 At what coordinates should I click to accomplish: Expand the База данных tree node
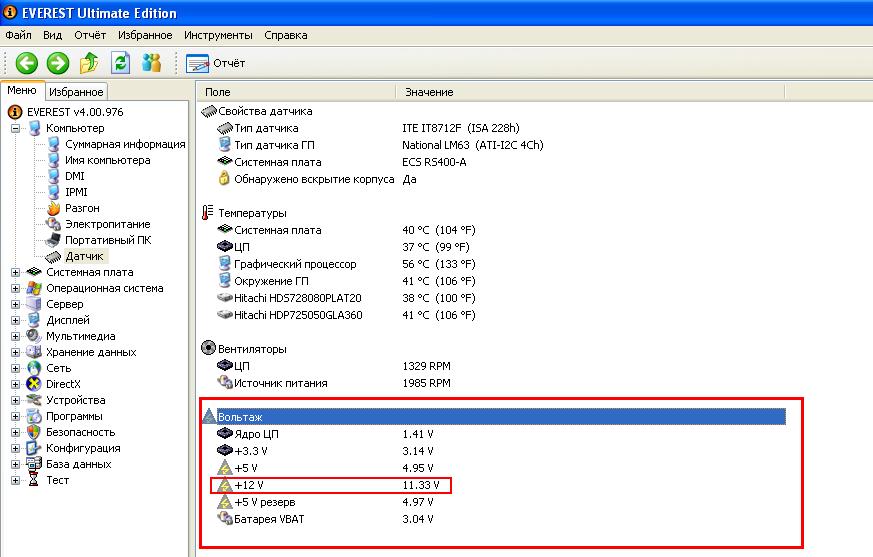pos(16,465)
